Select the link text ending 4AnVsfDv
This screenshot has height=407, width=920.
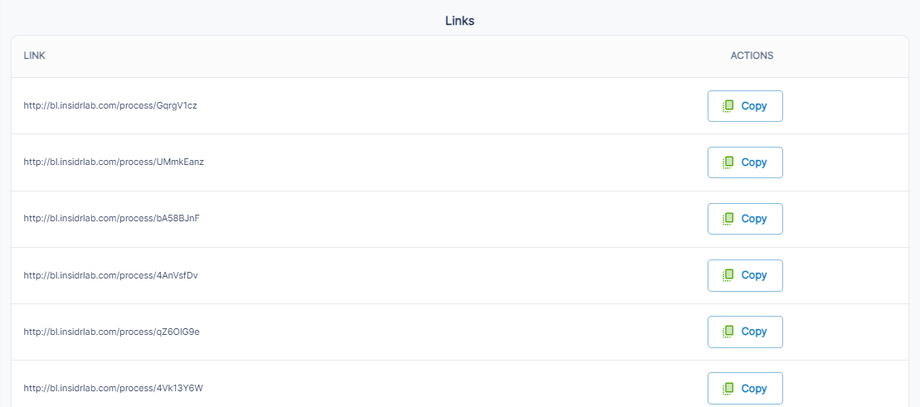pos(110,275)
